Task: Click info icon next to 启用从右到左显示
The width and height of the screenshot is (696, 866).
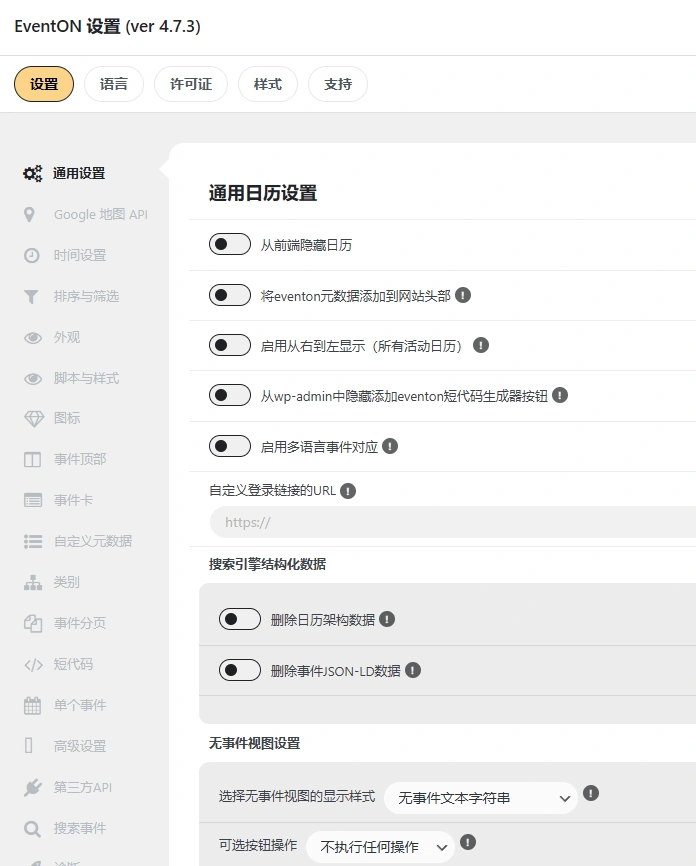Action: pos(481,345)
